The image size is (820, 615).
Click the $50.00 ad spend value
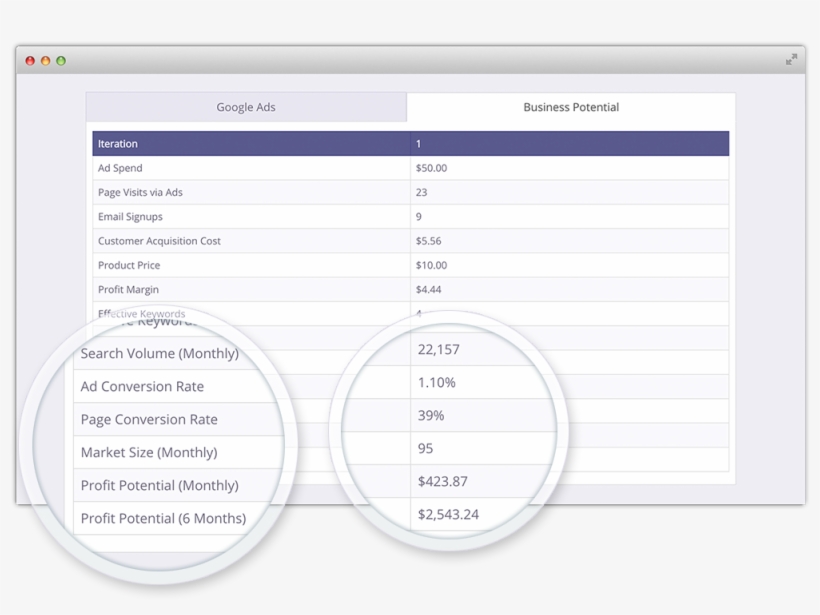pos(431,168)
